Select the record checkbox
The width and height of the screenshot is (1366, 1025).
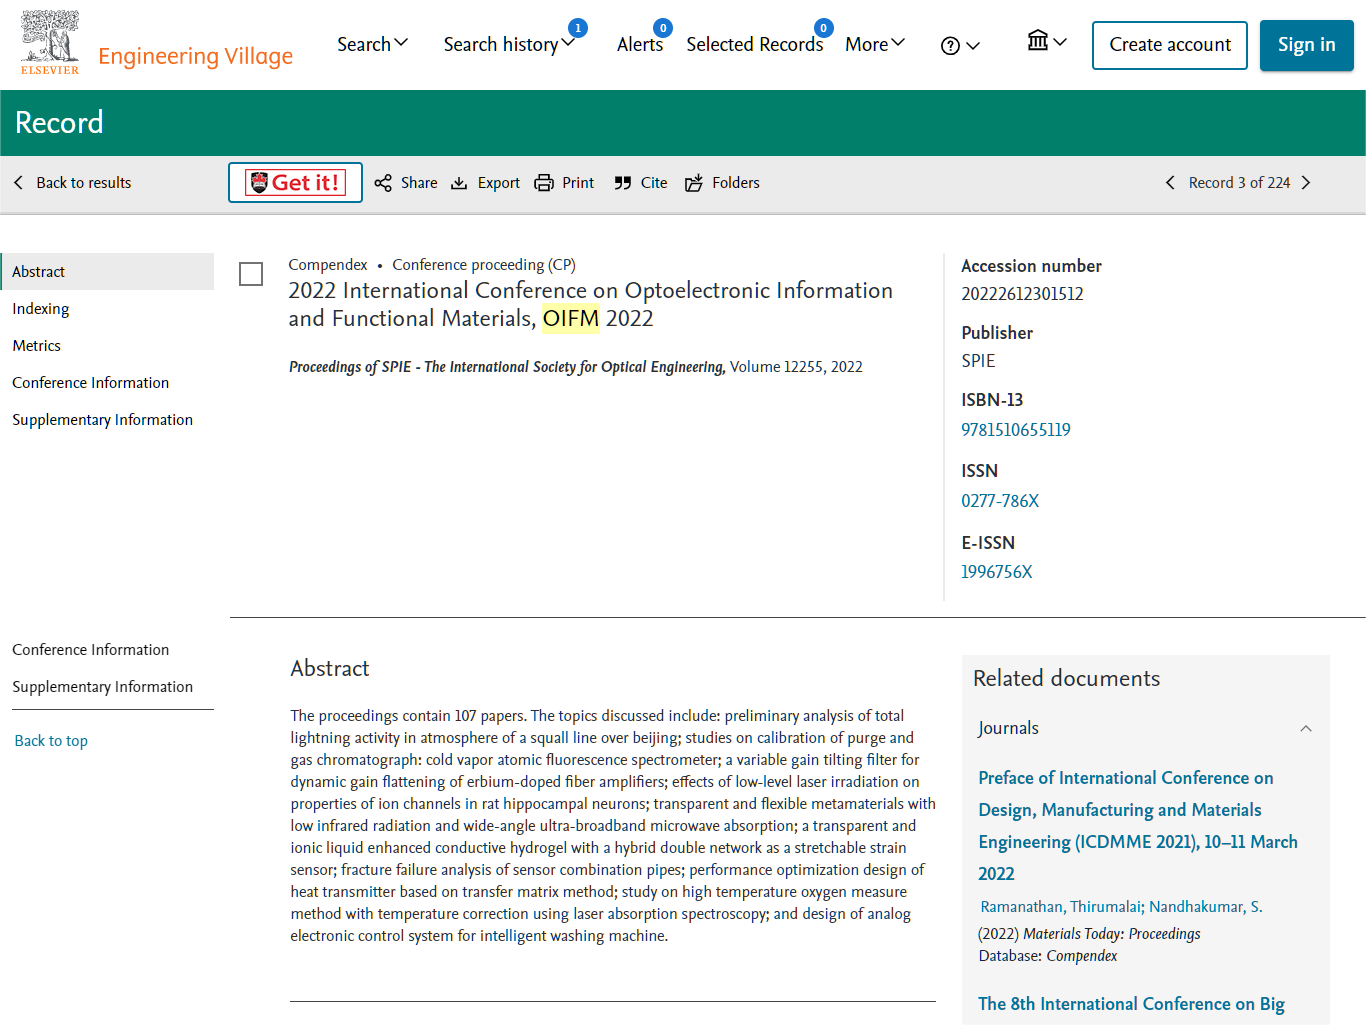(x=251, y=274)
